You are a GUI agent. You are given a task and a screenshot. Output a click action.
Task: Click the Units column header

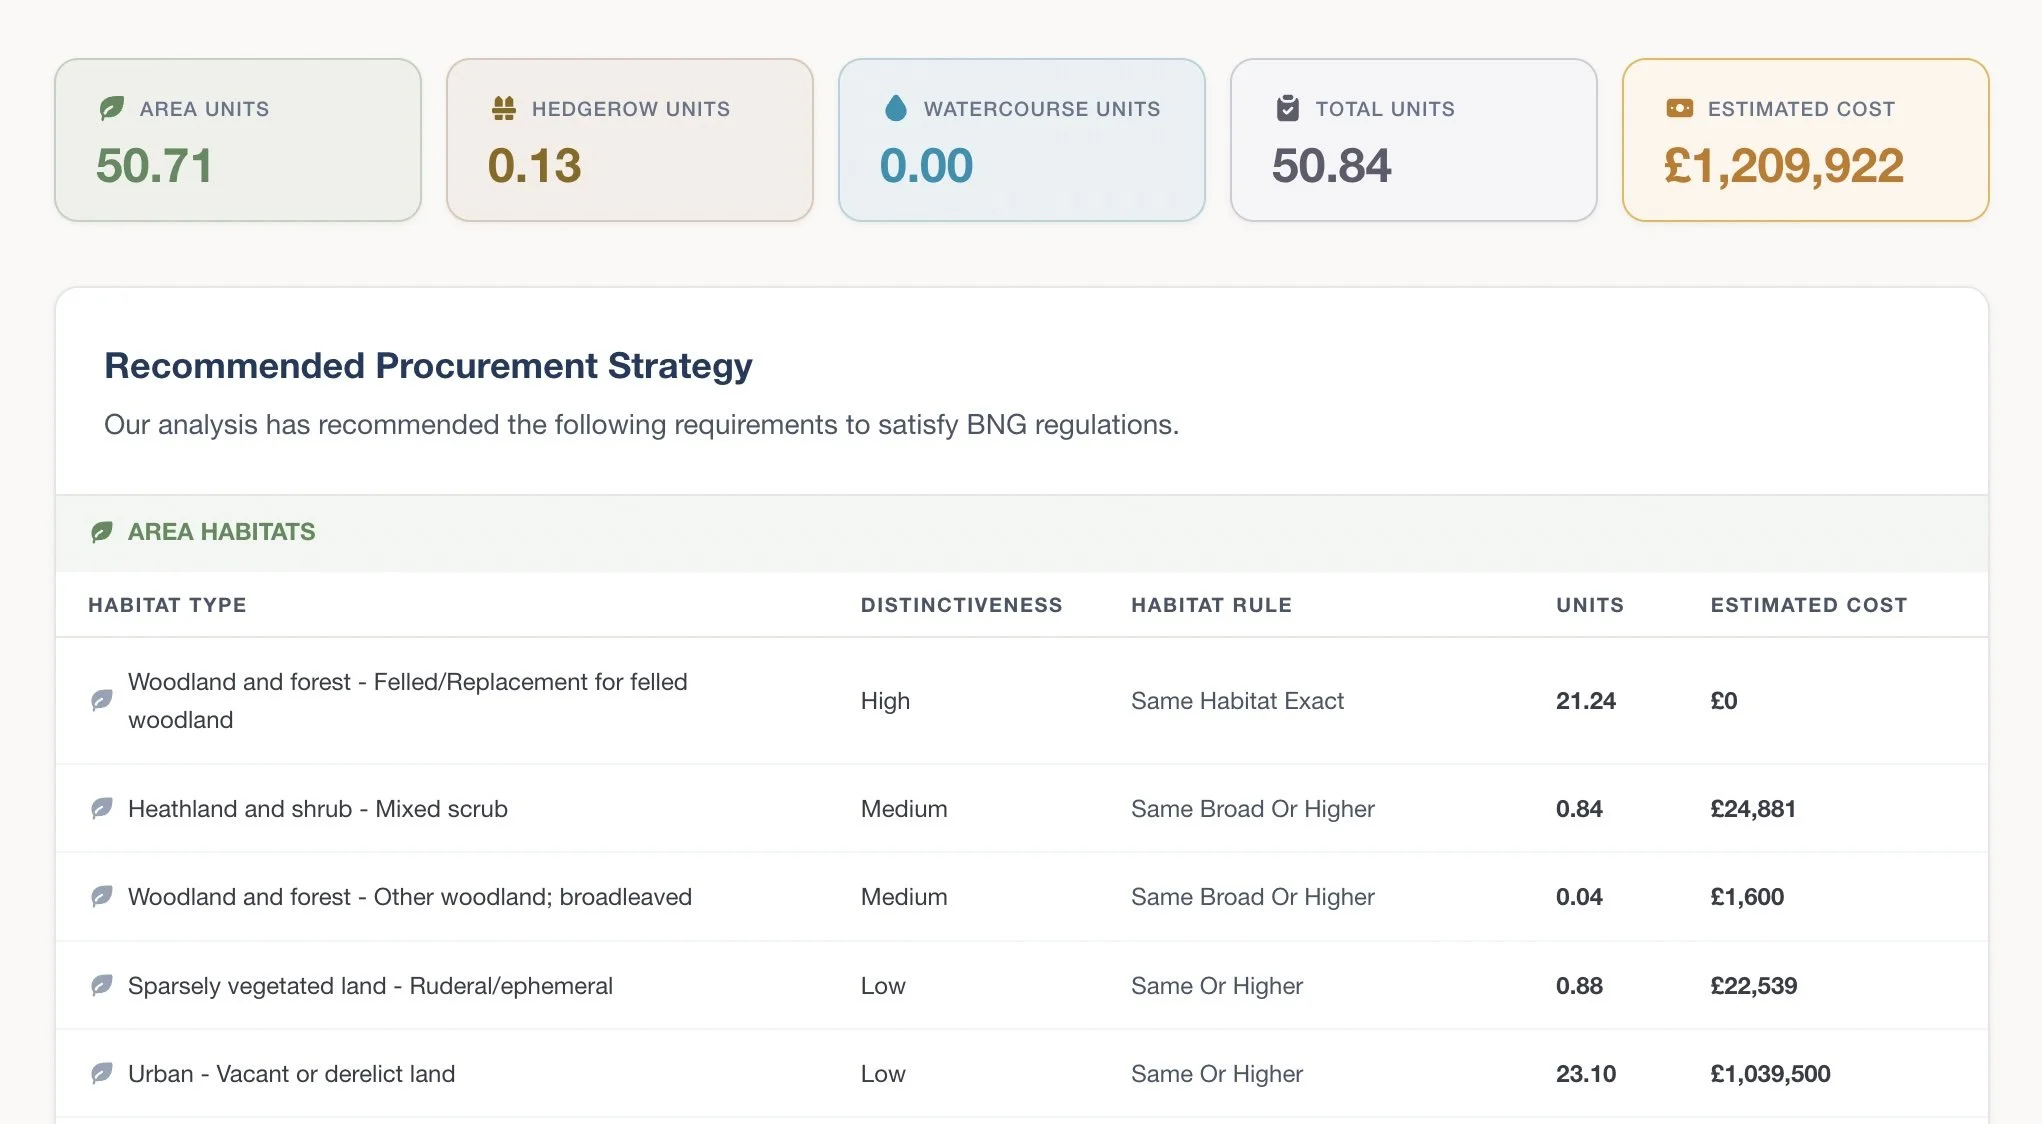pyautogui.click(x=1589, y=605)
